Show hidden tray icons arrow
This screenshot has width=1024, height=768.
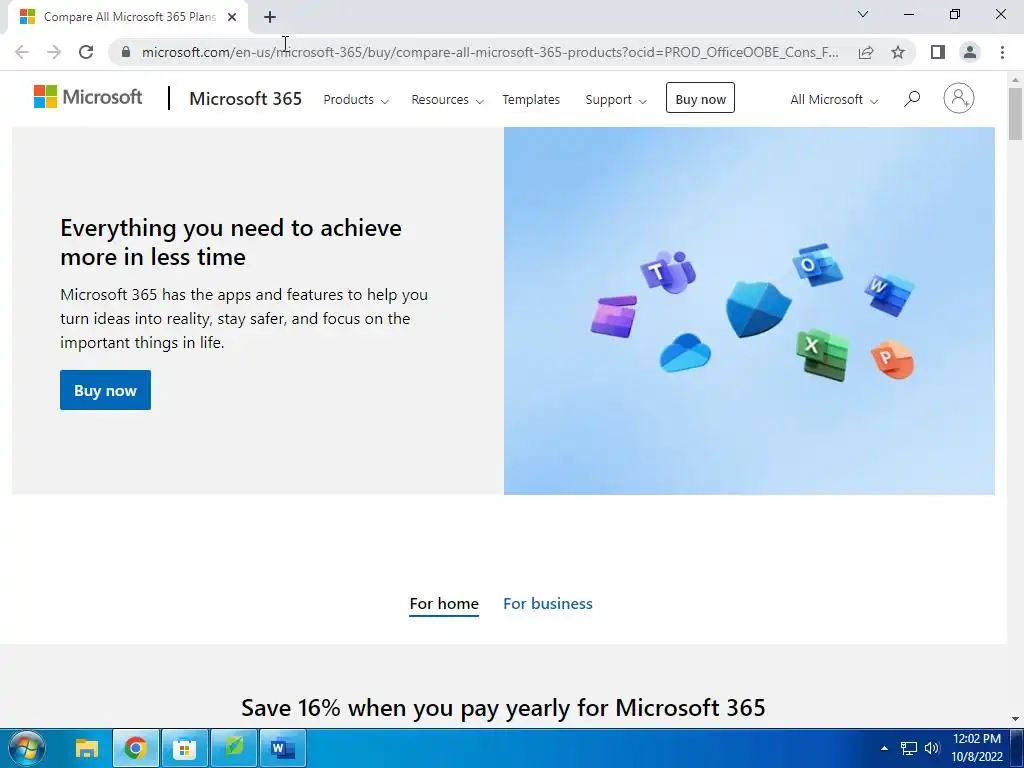point(884,748)
